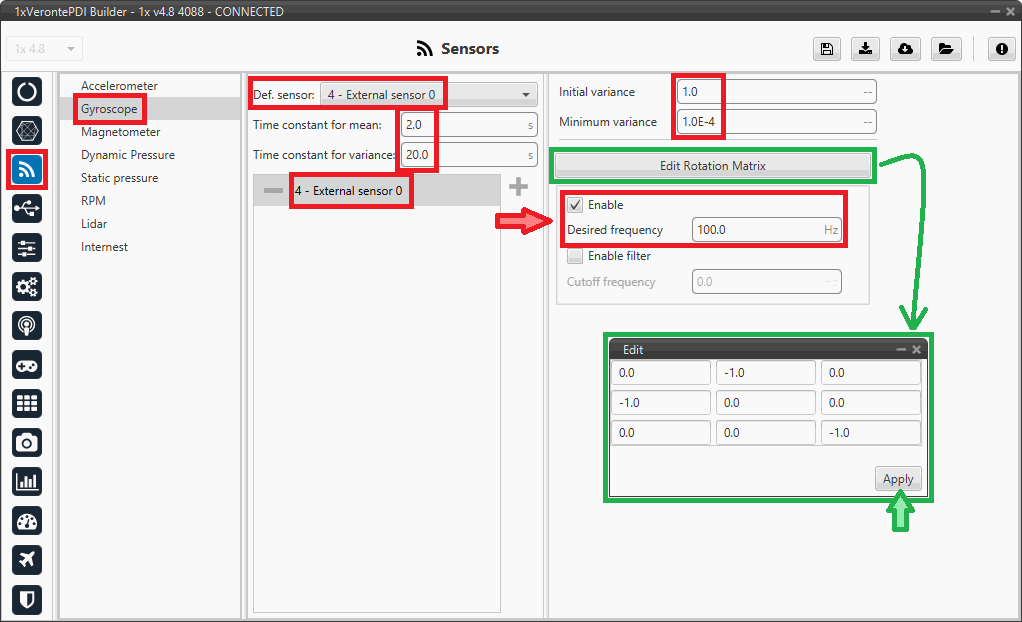Toggle the Enable checkbox
Image resolution: width=1022 pixels, height=622 pixels.
click(575, 205)
